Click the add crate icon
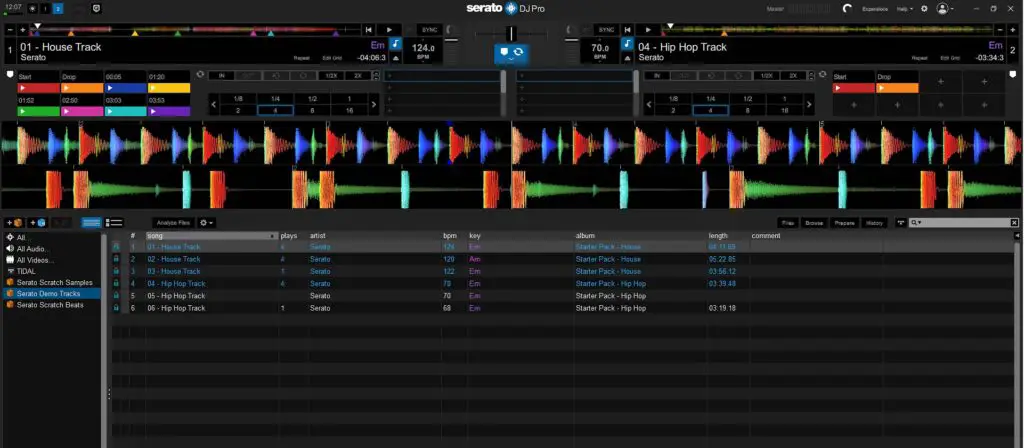The image size is (1024, 448). coord(14,223)
